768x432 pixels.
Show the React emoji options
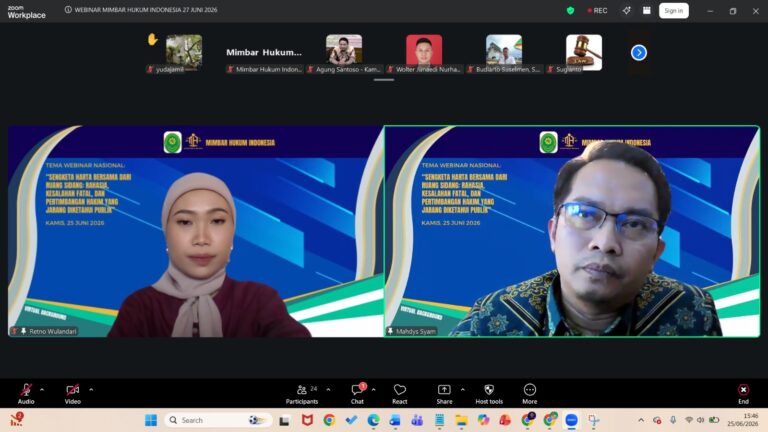pos(400,393)
